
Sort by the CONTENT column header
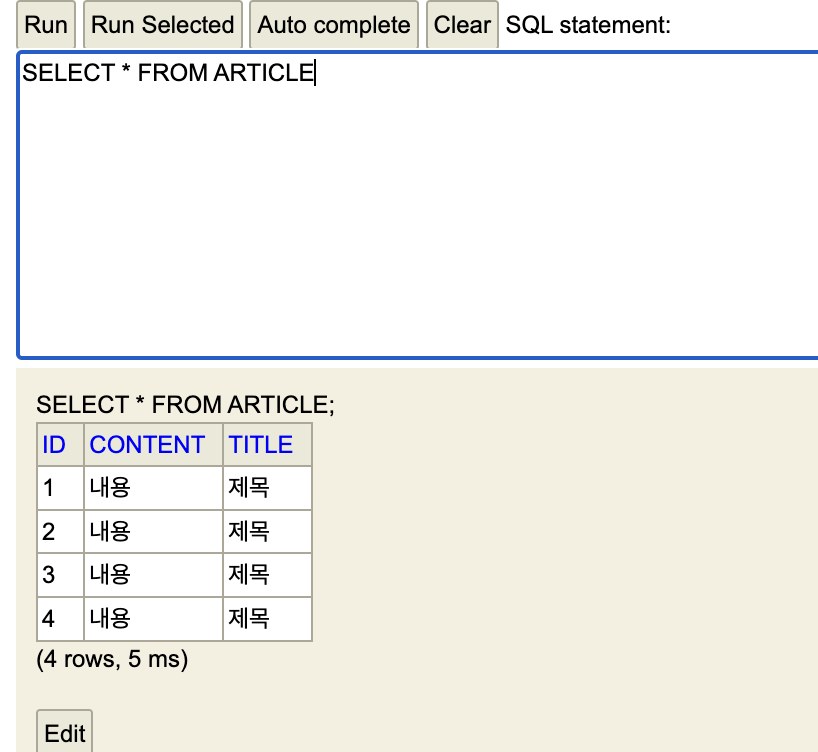click(147, 445)
